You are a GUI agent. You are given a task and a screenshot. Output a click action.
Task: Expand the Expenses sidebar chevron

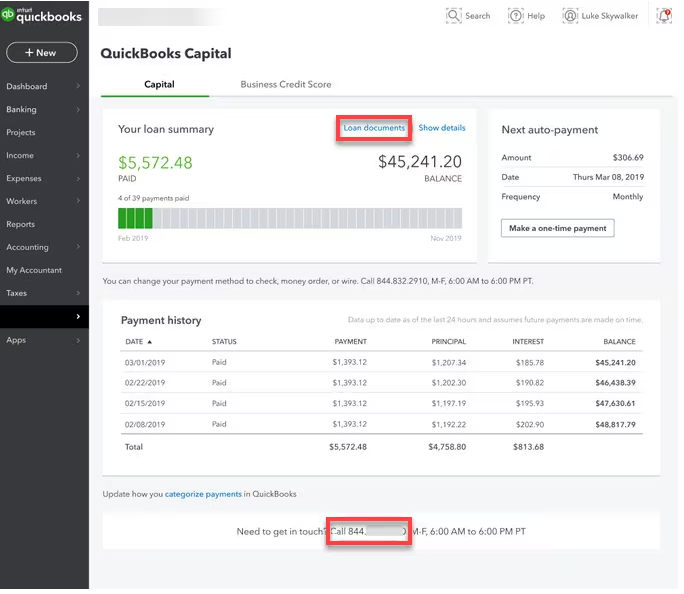(x=78, y=179)
